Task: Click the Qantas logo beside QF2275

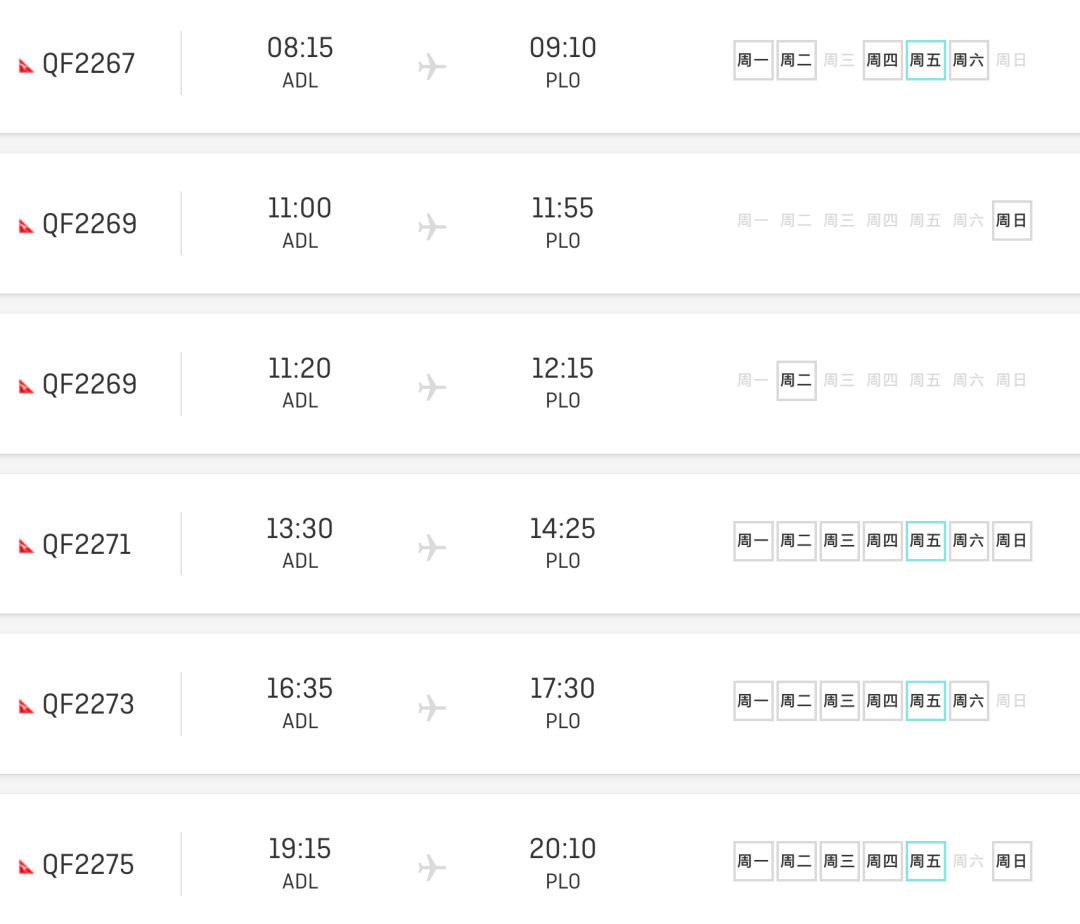Action: coord(27,867)
